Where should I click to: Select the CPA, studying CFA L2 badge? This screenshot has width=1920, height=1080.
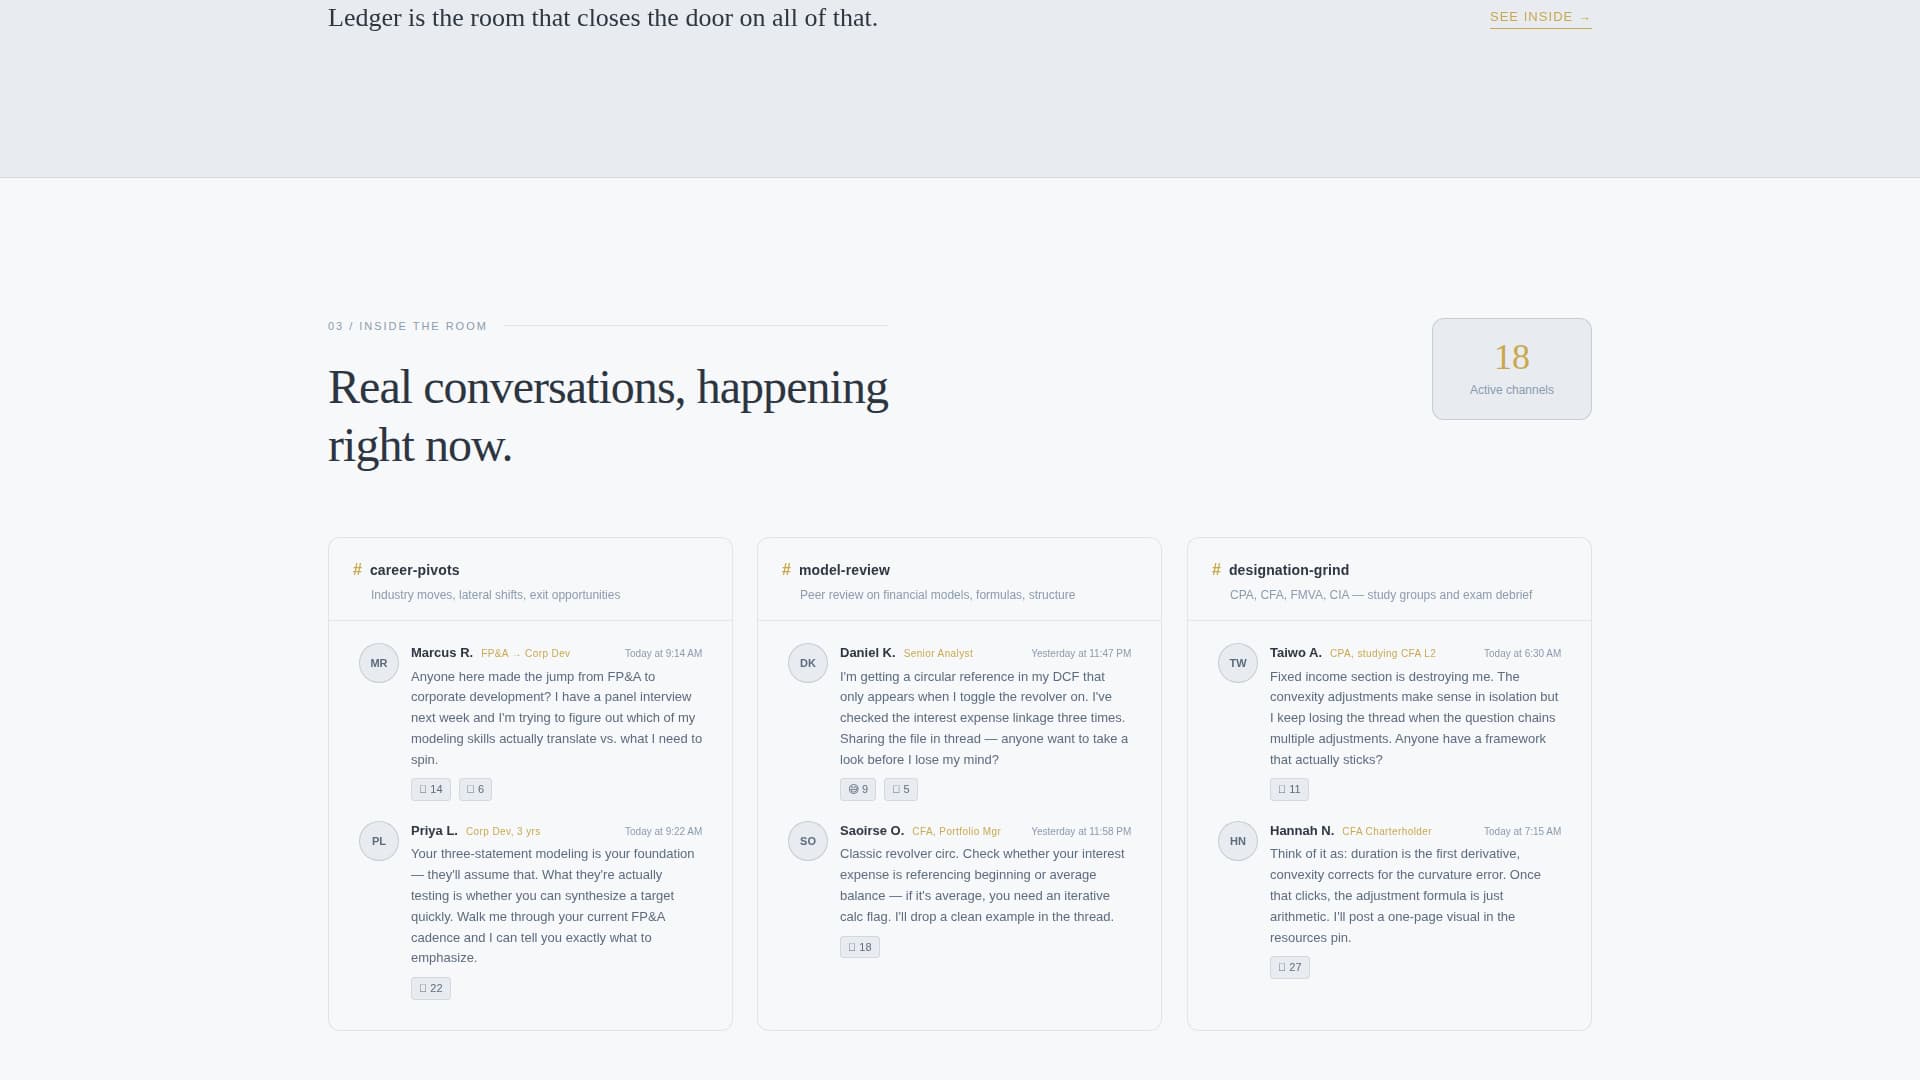tap(1381, 653)
